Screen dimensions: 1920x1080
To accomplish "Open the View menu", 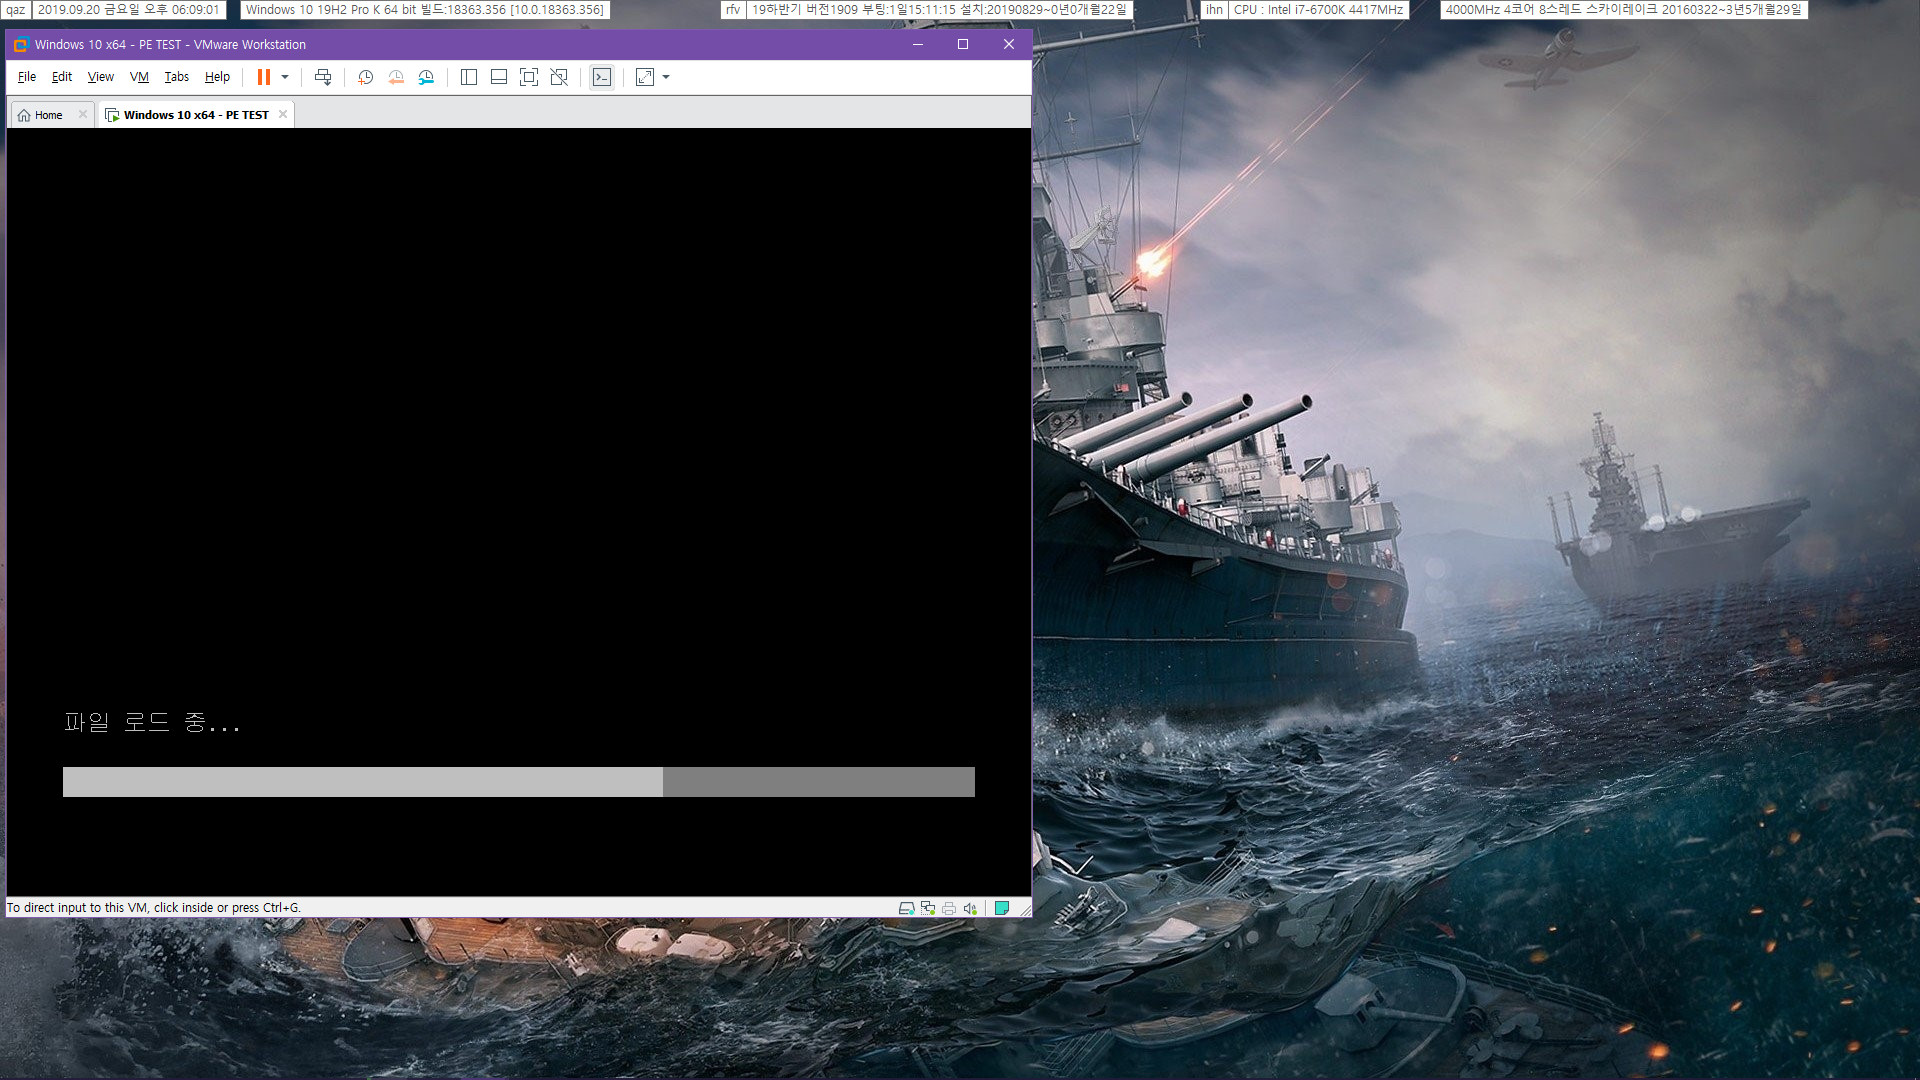I will pos(101,77).
